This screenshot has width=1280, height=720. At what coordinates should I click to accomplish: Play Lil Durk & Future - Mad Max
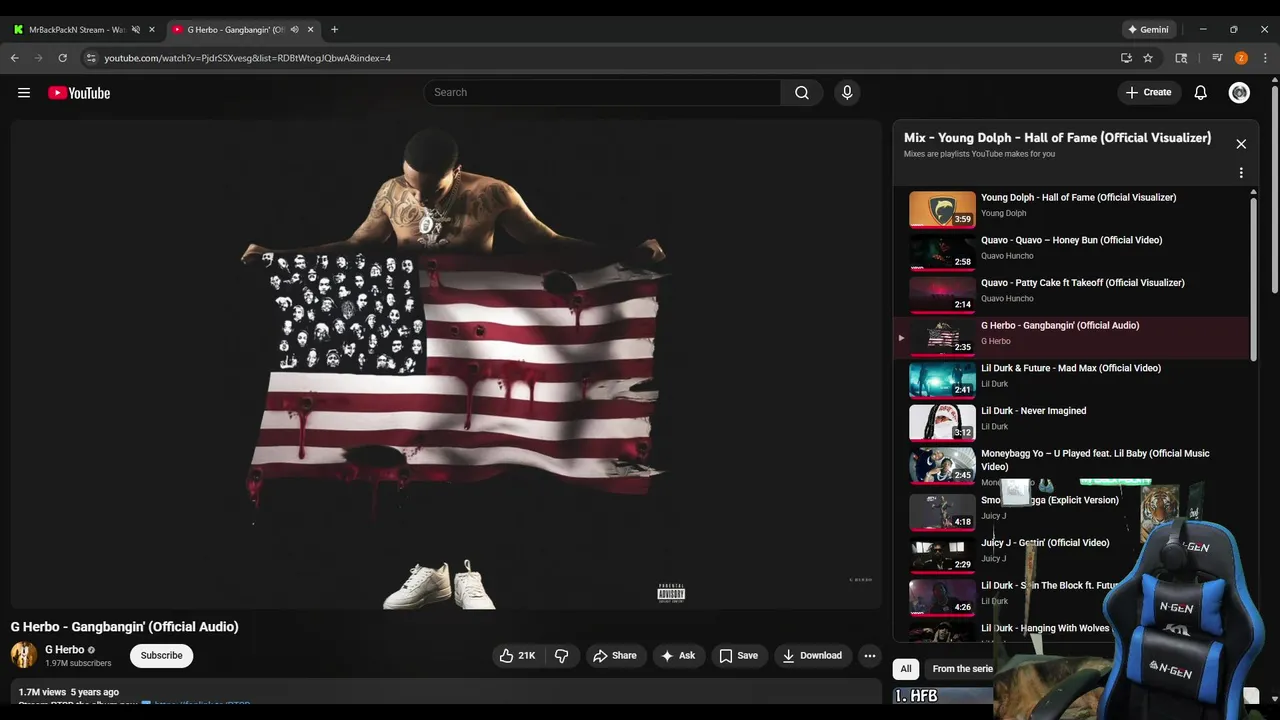(1071, 368)
